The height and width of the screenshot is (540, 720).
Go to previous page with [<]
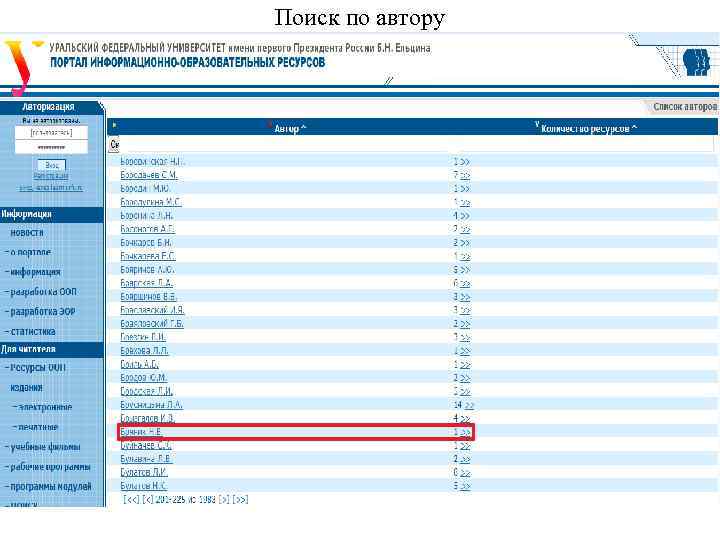pyautogui.click(x=148, y=499)
